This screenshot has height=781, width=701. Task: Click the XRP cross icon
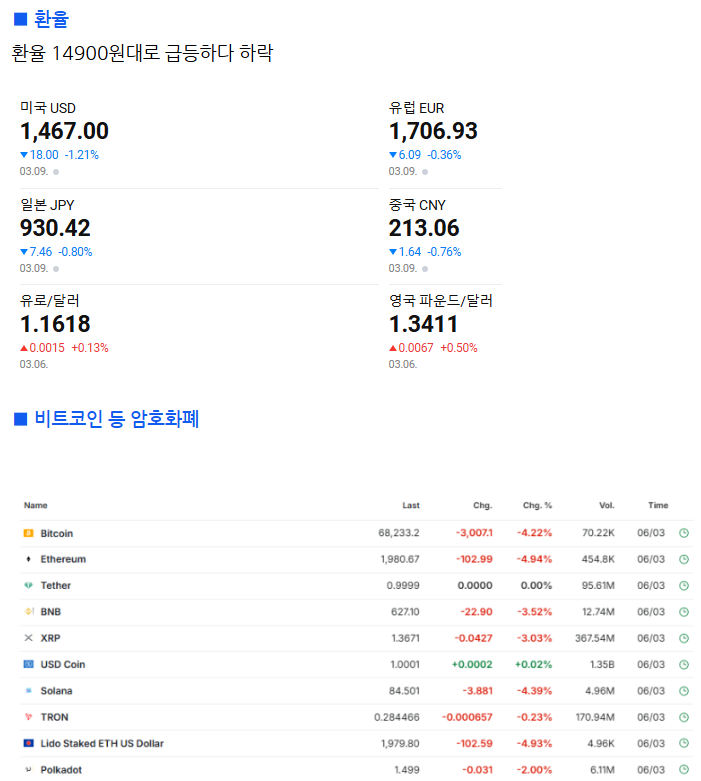coord(28,637)
